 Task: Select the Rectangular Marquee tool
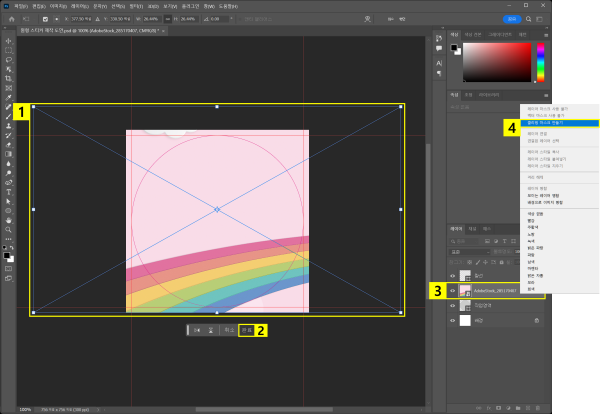[x=8, y=49]
